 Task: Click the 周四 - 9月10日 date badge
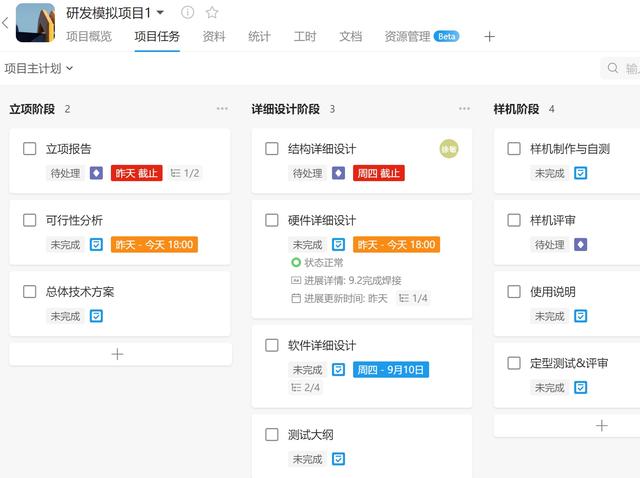(x=390, y=369)
